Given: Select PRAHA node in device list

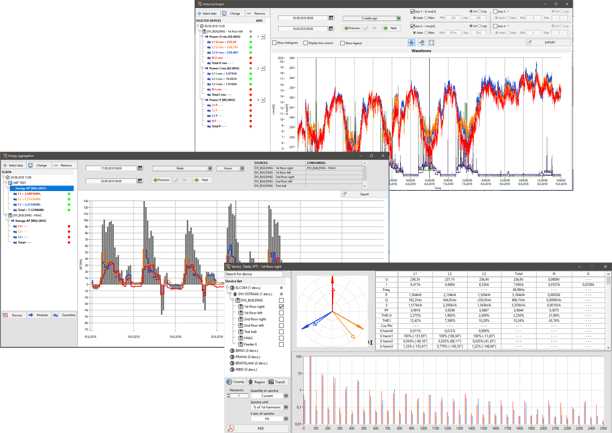Looking at the screenshot, I should click(x=244, y=357).
